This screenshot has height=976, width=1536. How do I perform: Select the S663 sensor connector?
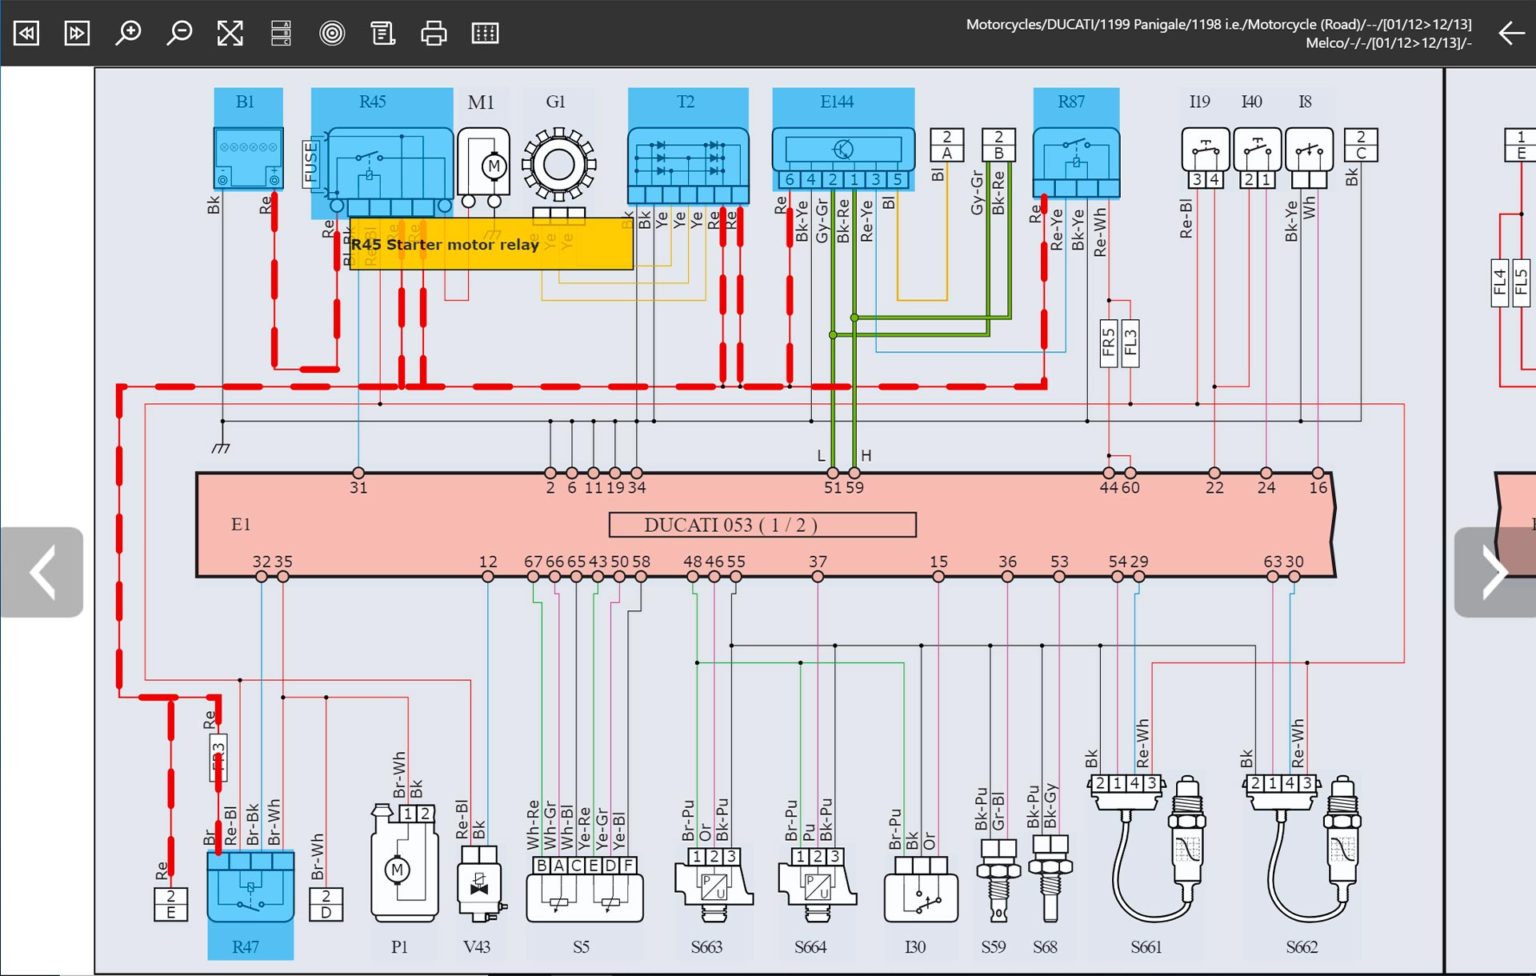point(712,885)
